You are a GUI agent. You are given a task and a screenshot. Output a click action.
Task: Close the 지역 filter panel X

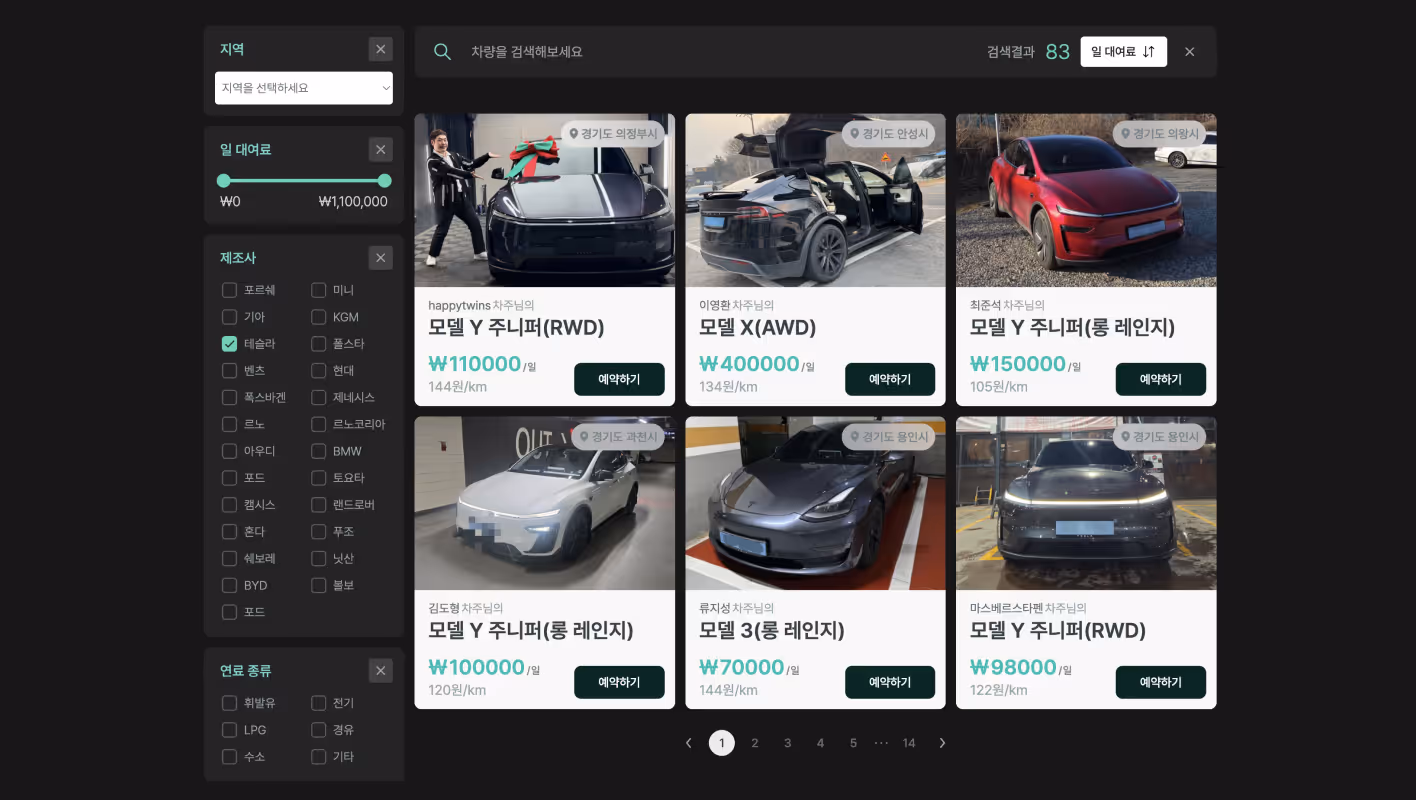point(380,49)
